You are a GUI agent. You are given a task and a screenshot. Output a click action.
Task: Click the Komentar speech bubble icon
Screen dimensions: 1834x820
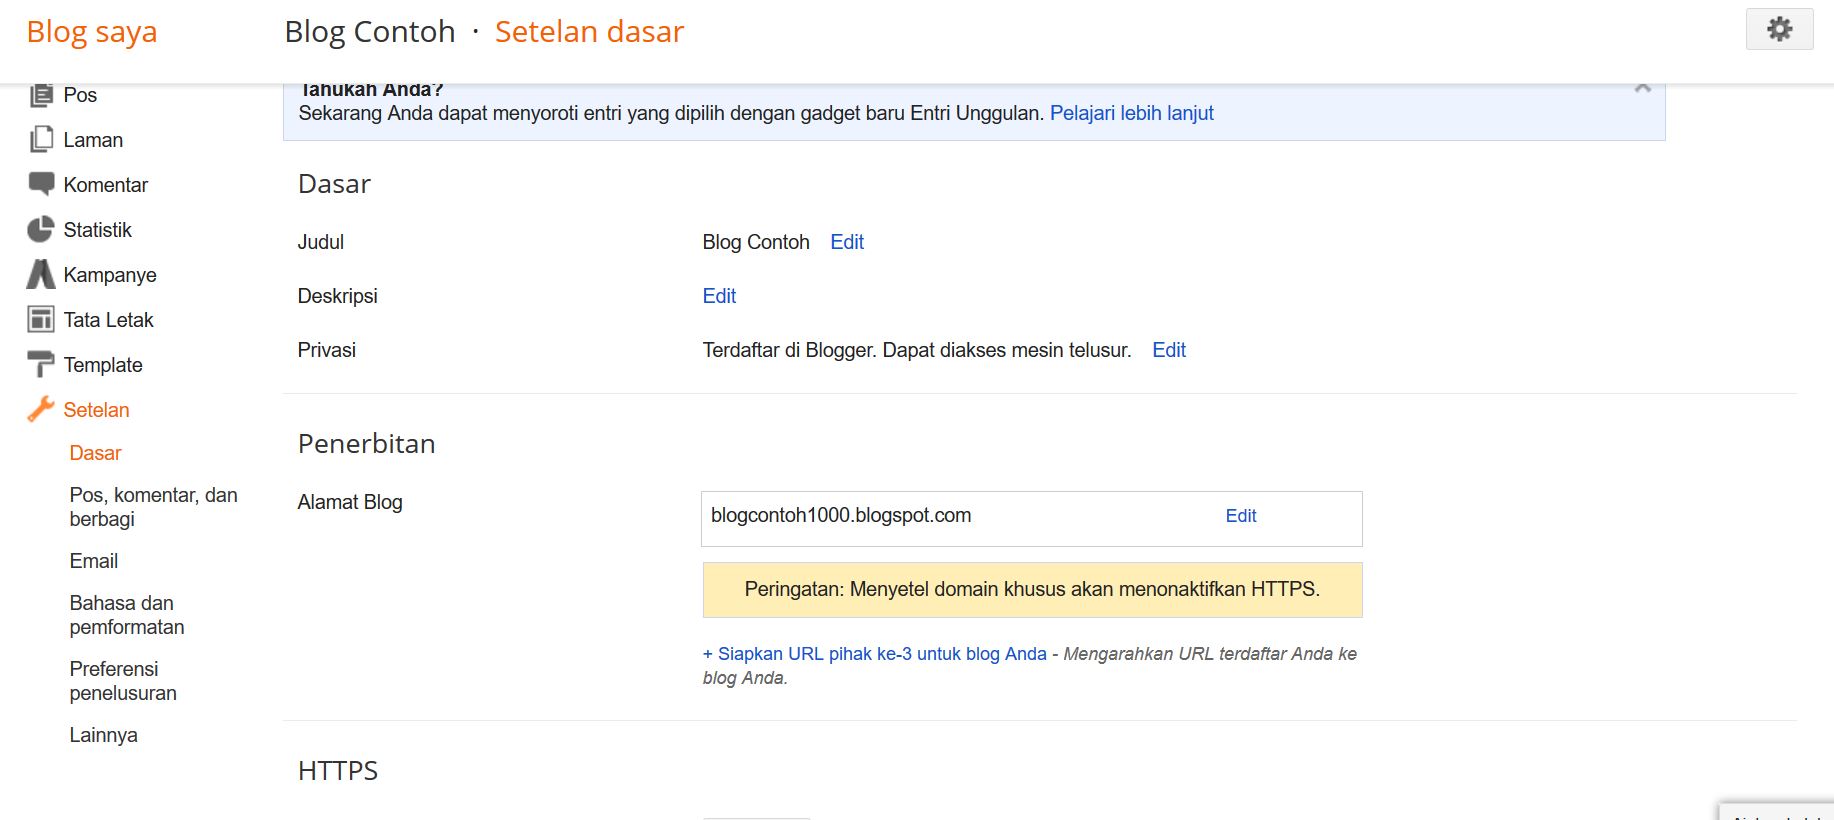[x=41, y=185]
